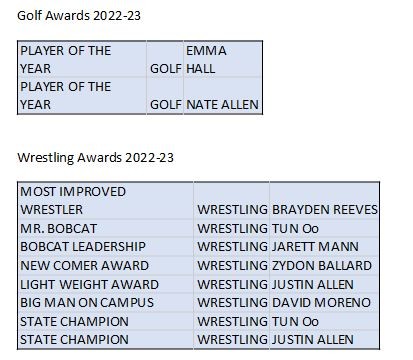Click the second PLAYER OF THE YEAR cell
The image size is (413, 360).
tap(82, 96)
